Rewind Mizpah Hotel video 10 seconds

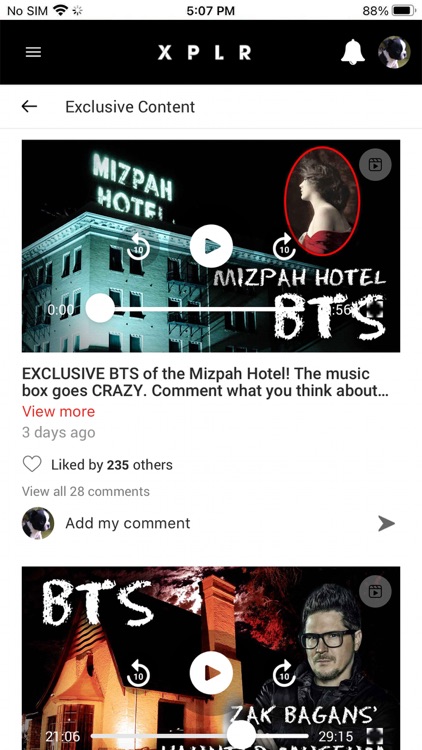[138, 247]
